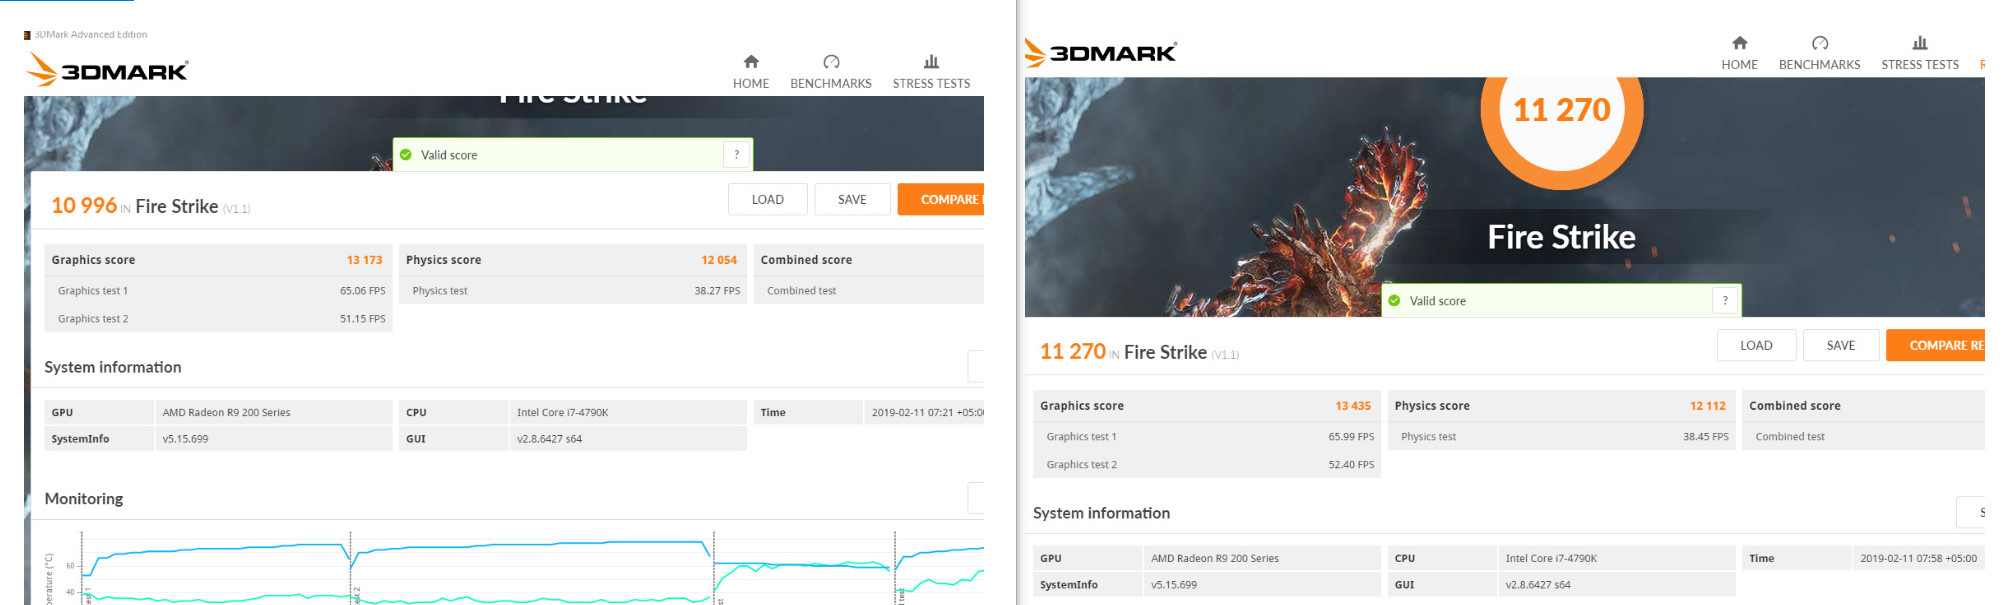Screen dimensions: 2005x605
Task: Click the 3DMark Advanced Edition window title
Action: pyautogui.click(x=91, y=35)
